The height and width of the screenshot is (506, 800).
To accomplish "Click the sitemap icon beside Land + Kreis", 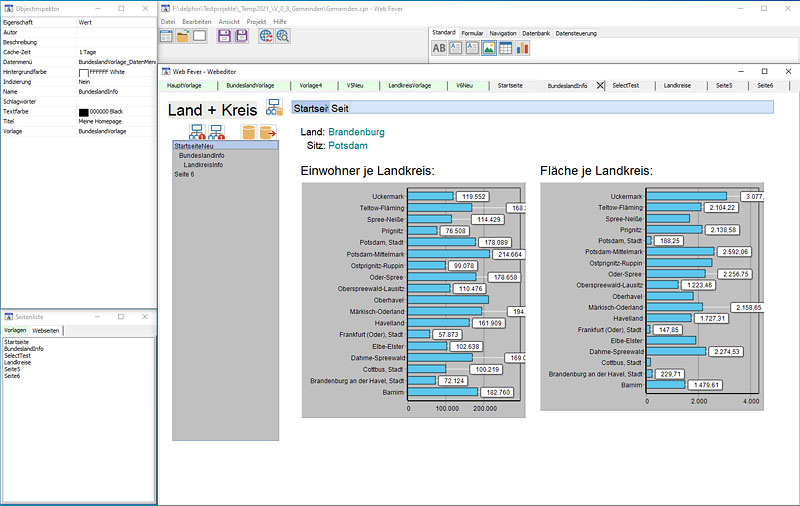I will (273, 108).
